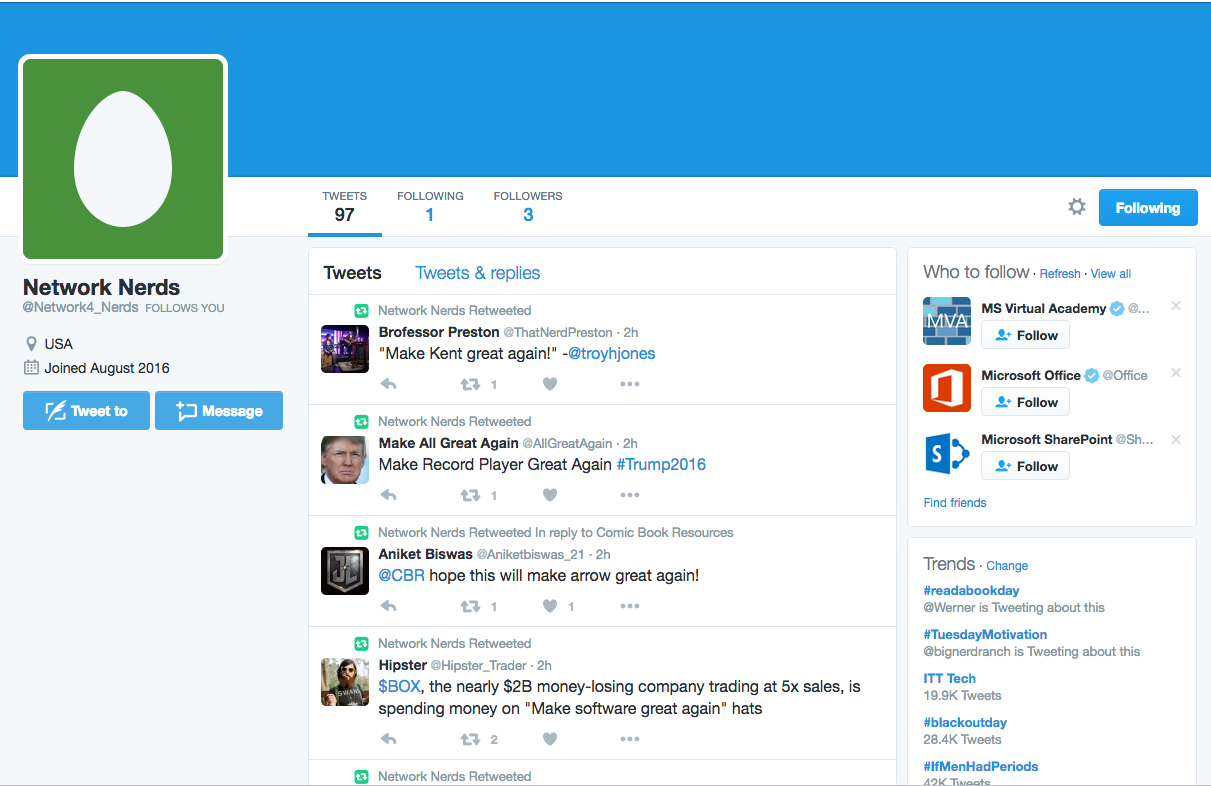Reply to Aniket Biswas tweet
This screenshot has width=1211, height=786.
click(x=389, y=606)
